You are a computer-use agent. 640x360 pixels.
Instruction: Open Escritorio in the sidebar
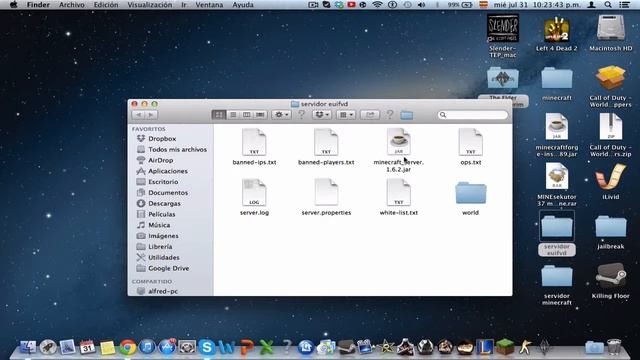point(163,182)
